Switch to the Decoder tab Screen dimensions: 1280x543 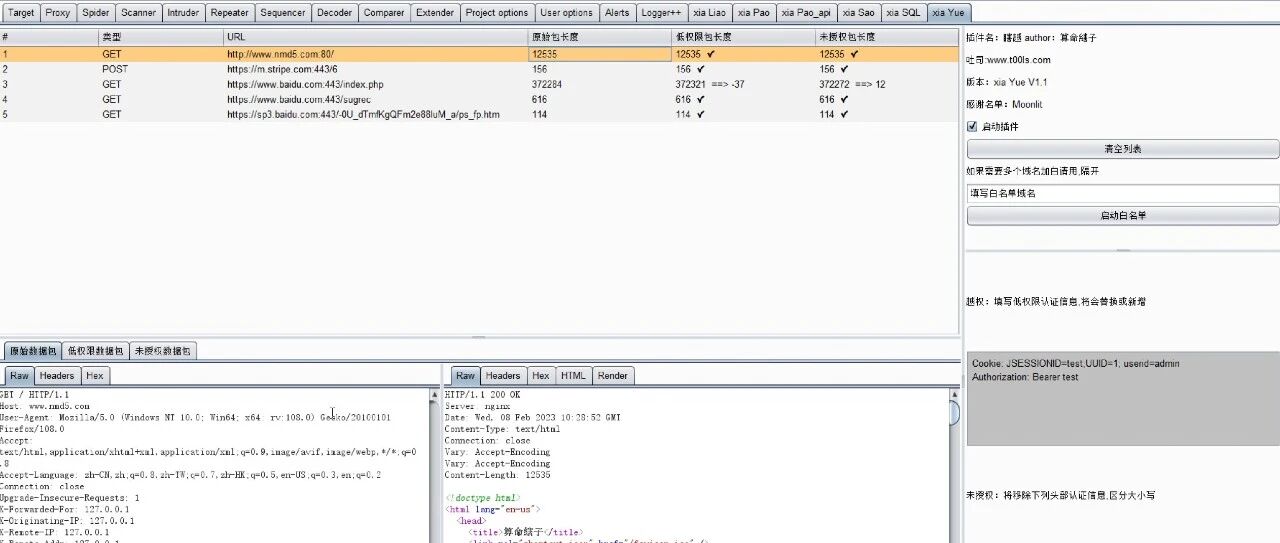(334, 13)
